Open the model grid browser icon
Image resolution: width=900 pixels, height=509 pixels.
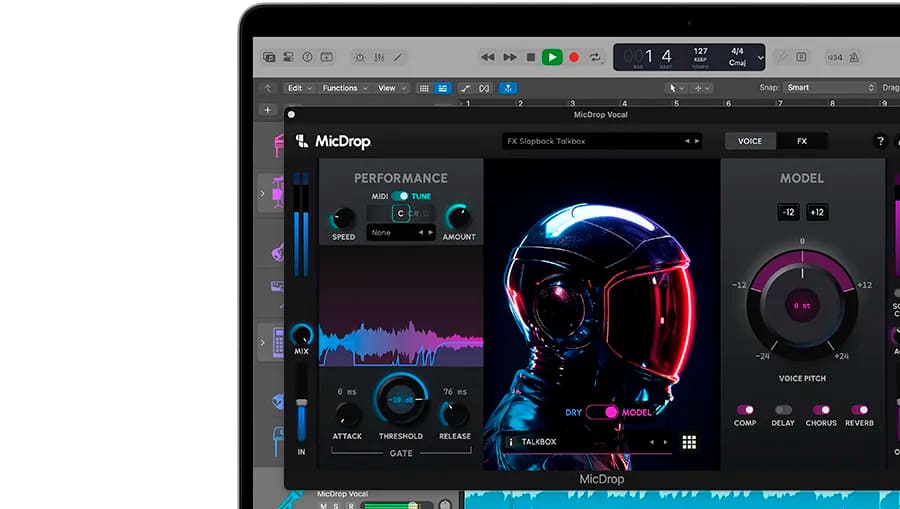(x=689, y=442)
